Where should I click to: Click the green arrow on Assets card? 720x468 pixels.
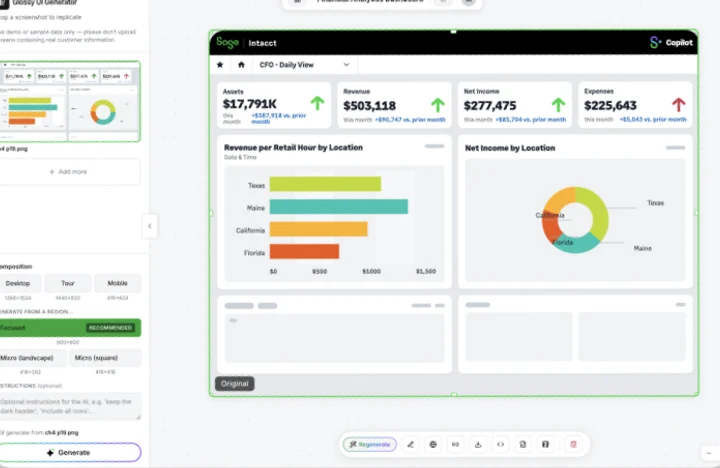coord(317,103)
